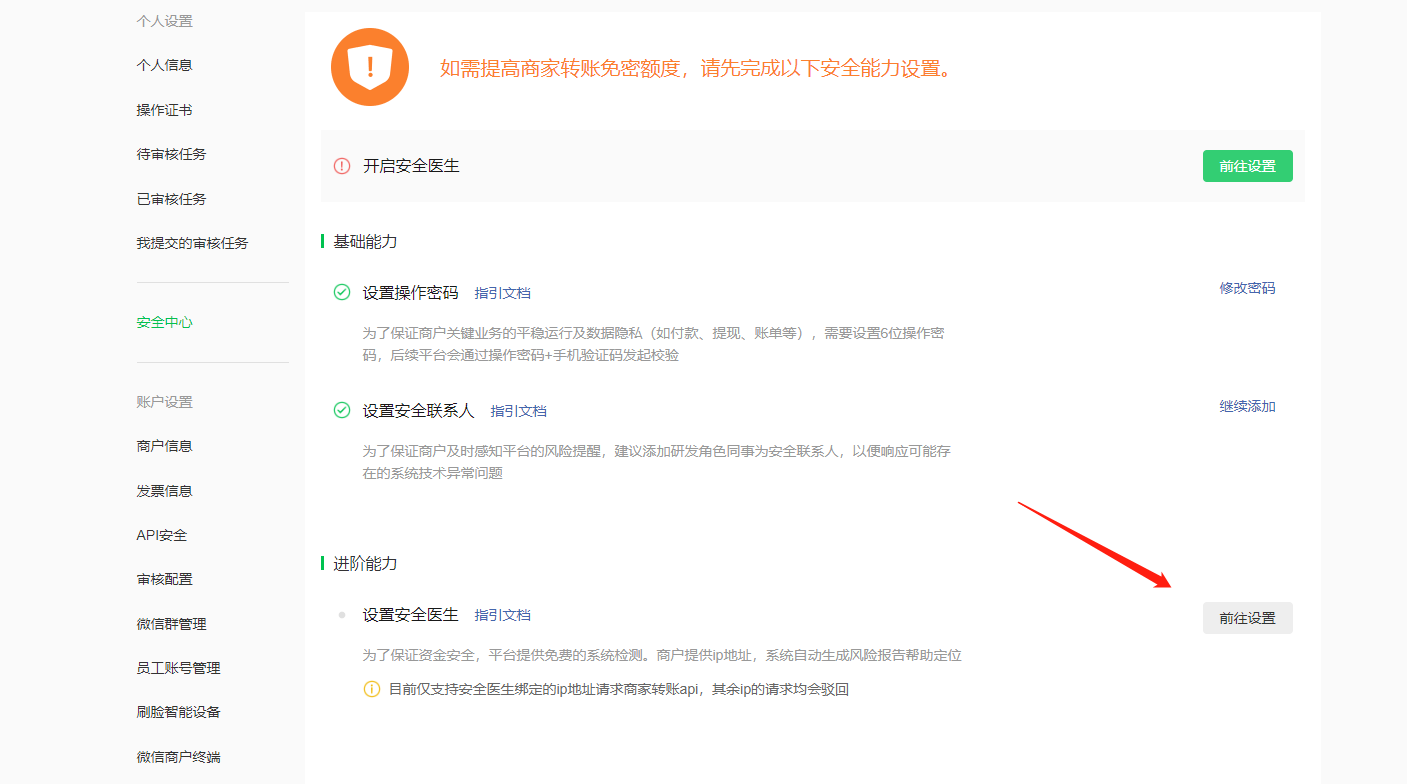Navigate to API安全 in the sidebar
The height and width of the screenshot is (784, 1407).
click(162, 535)
